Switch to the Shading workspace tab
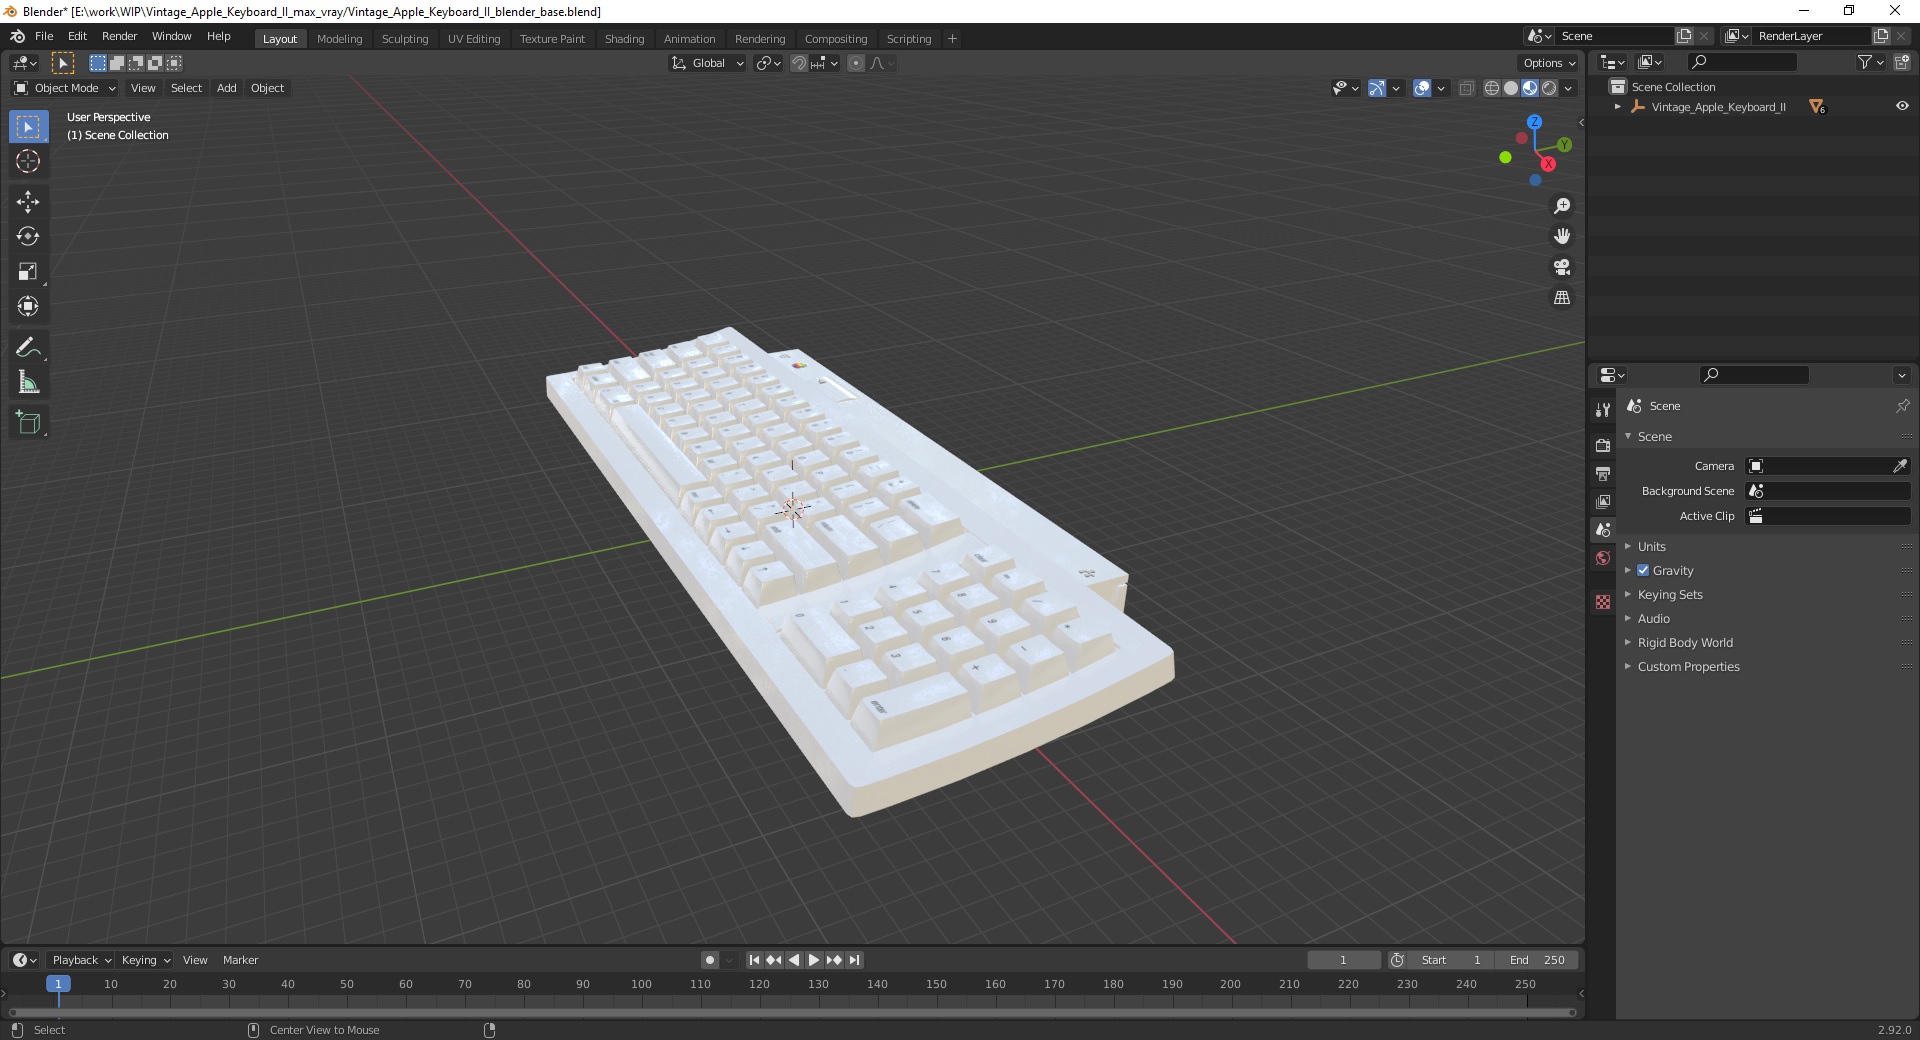 click(x=624, y=39)
